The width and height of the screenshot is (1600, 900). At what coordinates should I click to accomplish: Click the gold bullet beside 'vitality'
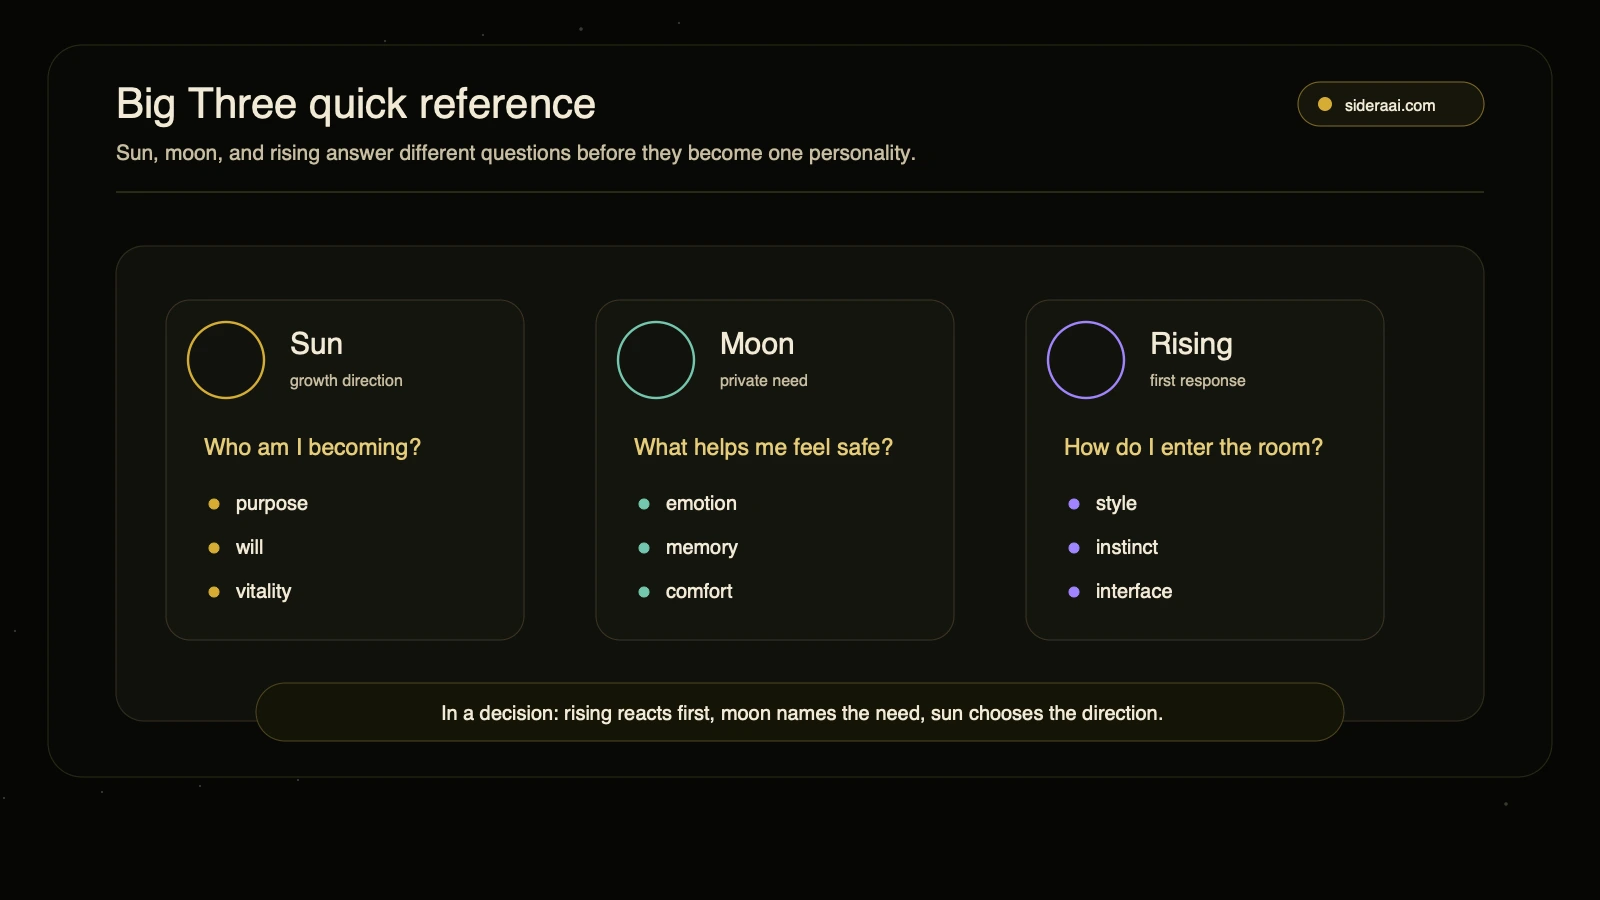pyautogui.click(x=214, y=592)
